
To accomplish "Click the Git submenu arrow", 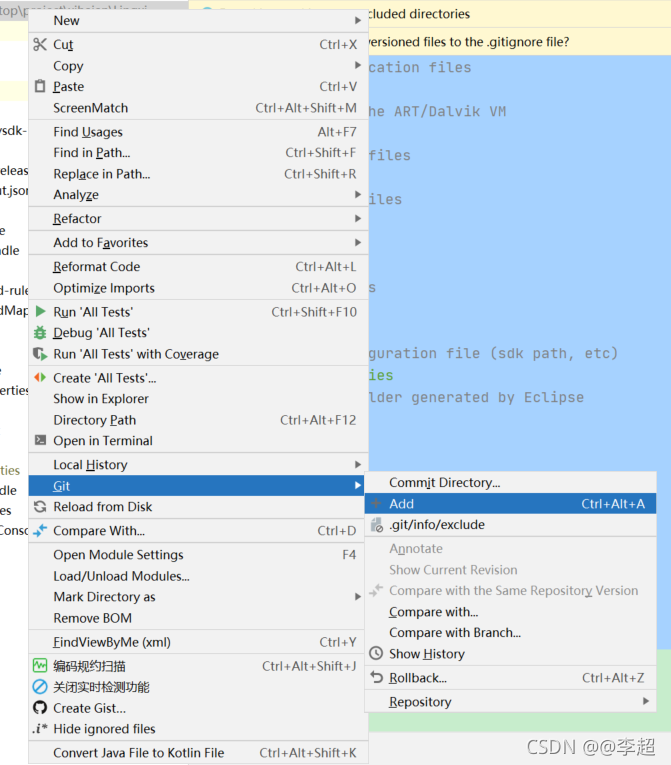I will 358,485.
